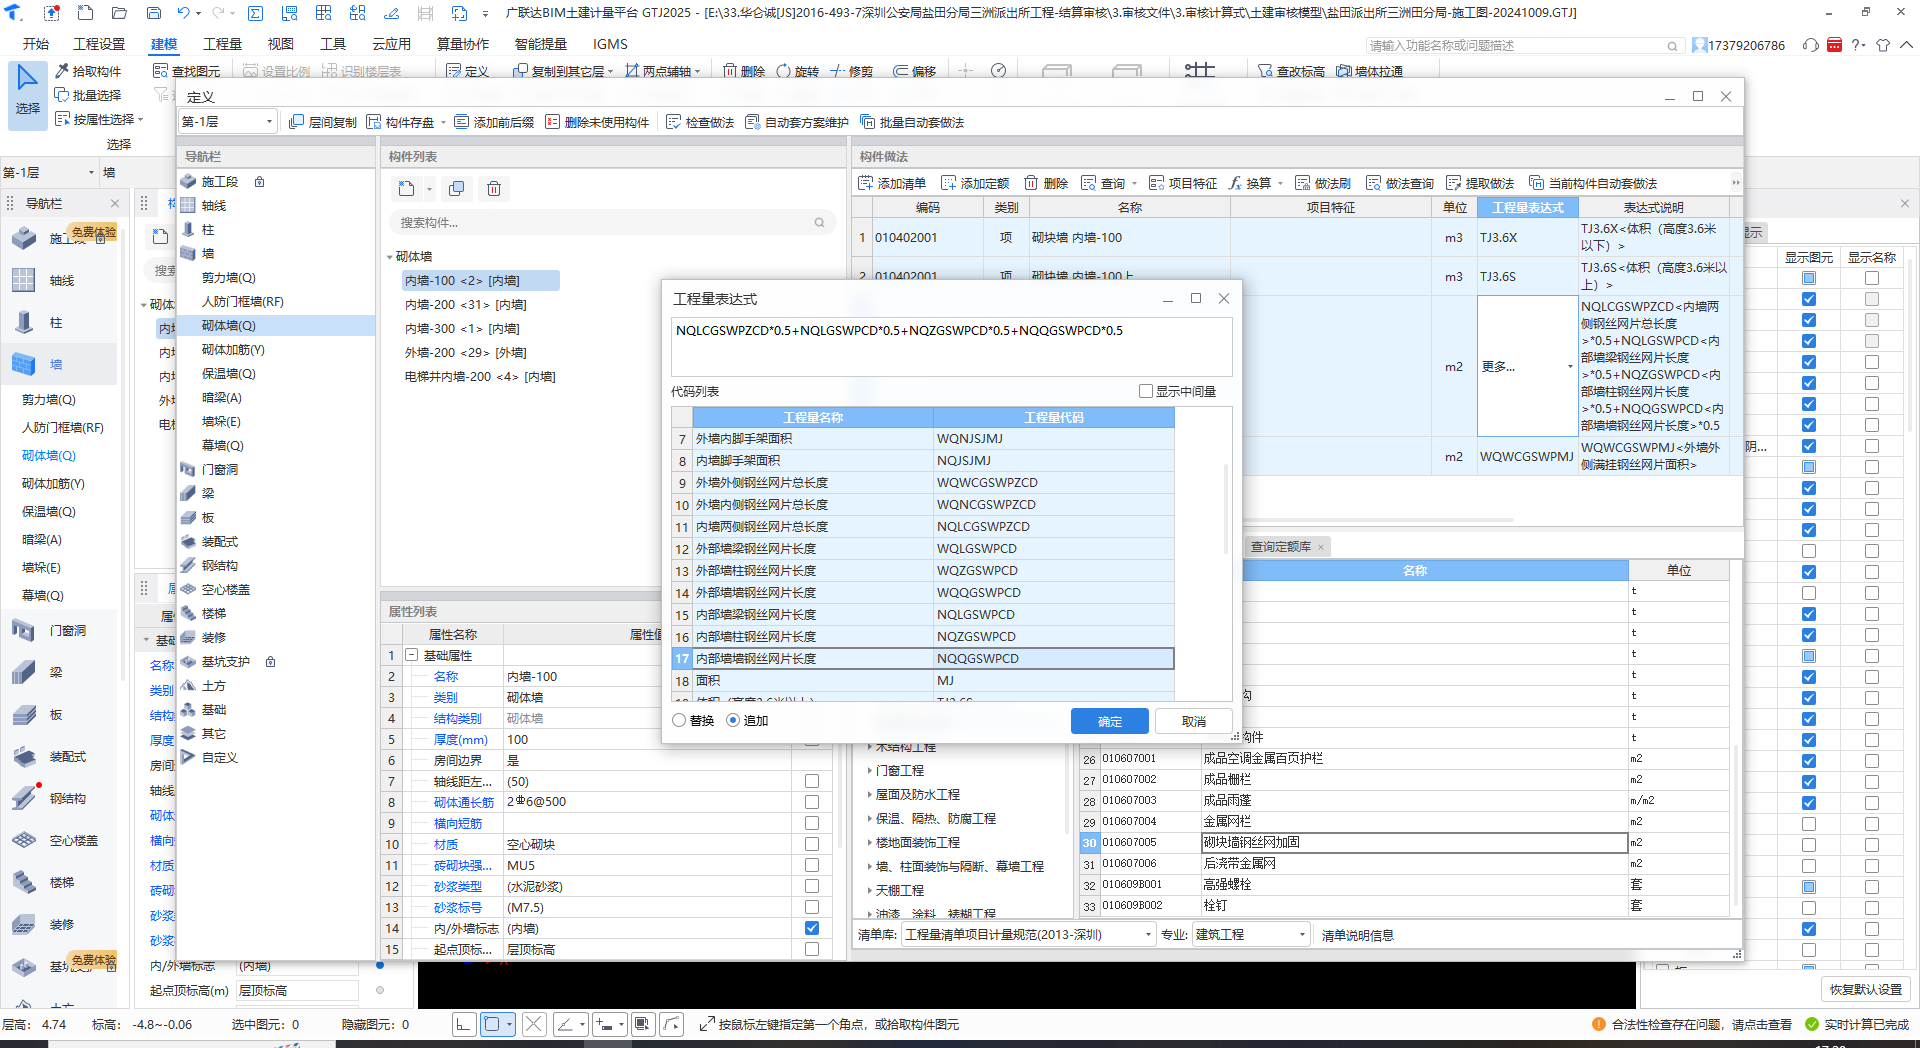Open the 清单库 specification dropdown
Viewport: 1920px width, 1048px height.
tap(1029, 934)
